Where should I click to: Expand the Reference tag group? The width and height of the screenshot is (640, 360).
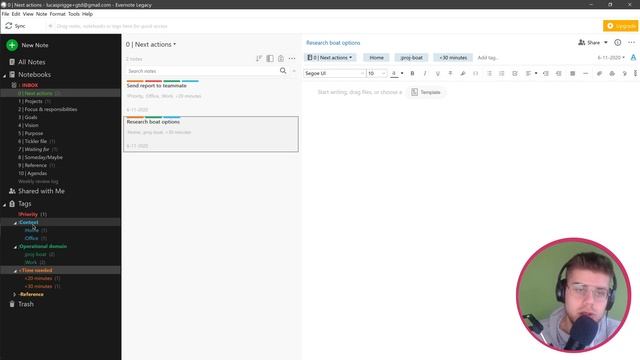tap(15, 294)
